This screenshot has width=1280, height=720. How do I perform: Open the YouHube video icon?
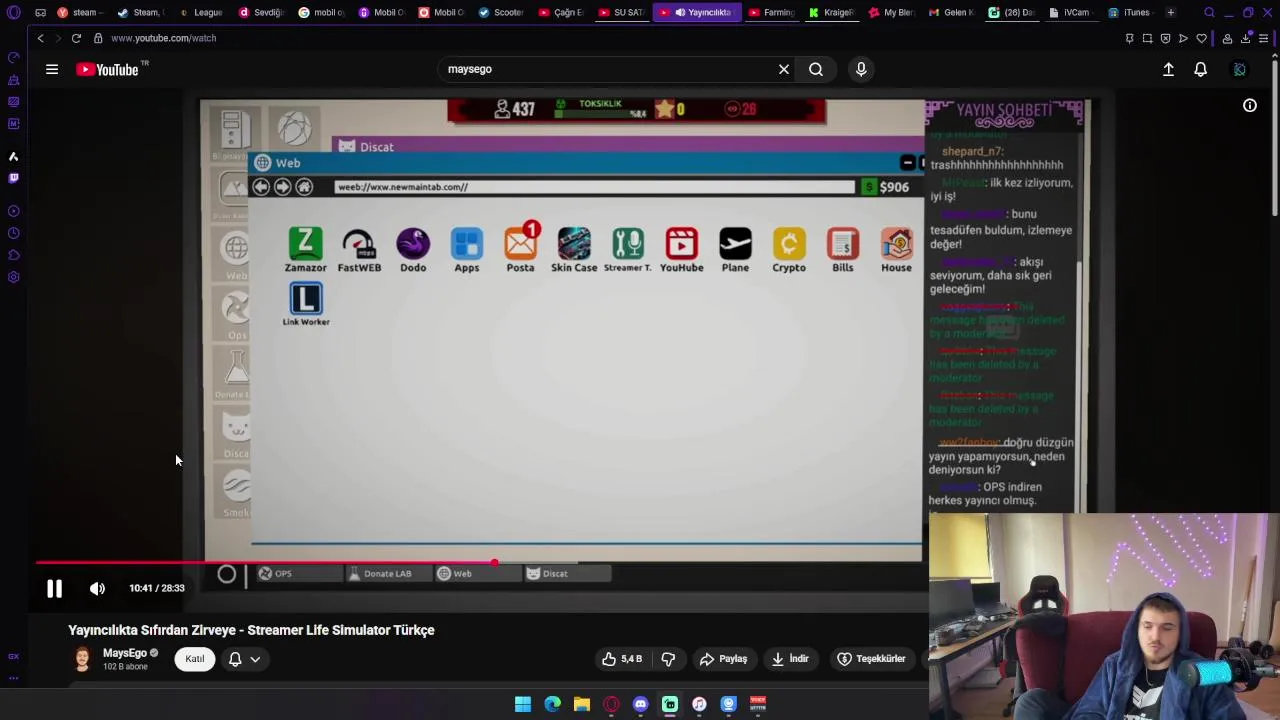coord(681,250)
